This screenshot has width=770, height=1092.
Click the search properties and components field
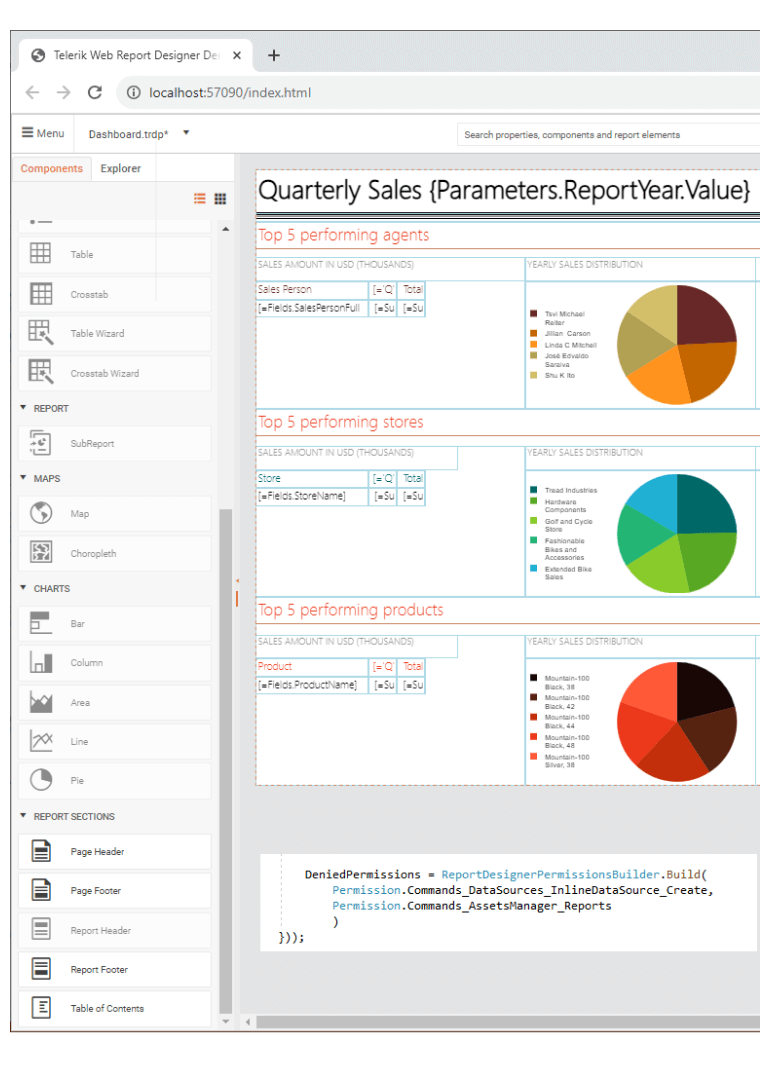[608, 134]
